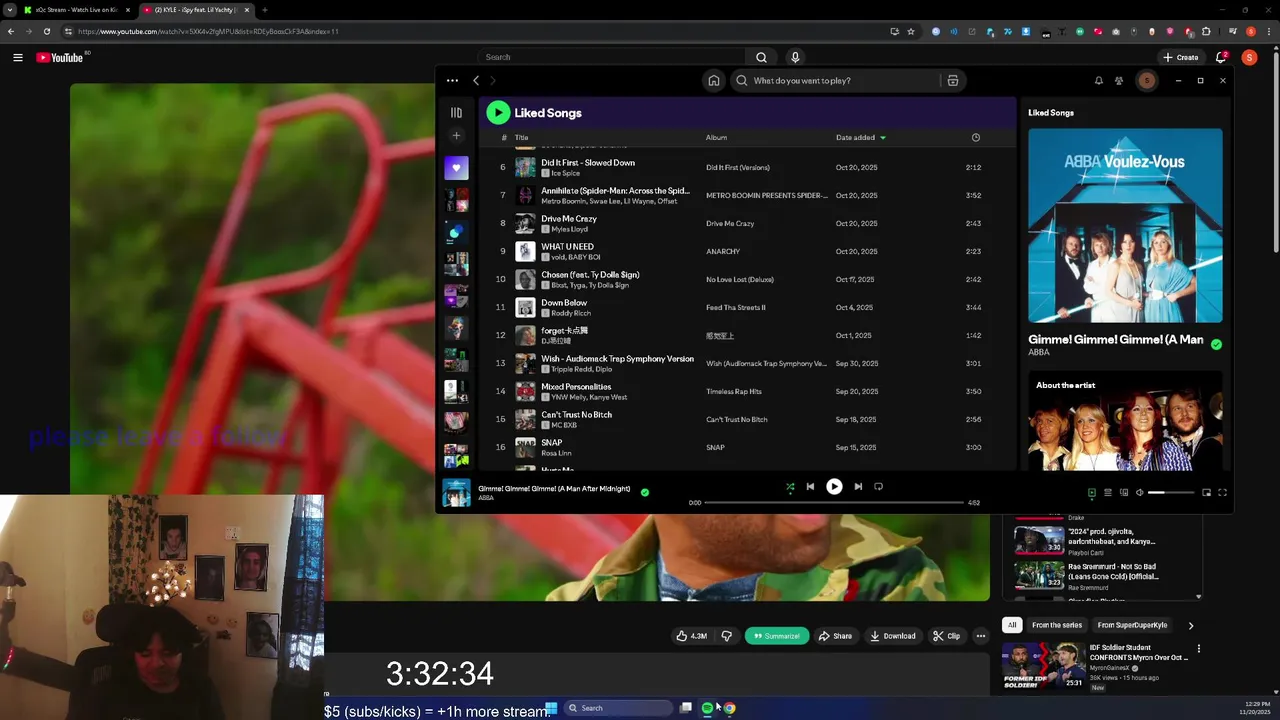This screenshot has width=1280, height=720.
Task: Open the Spotify mini player
Action: tap(1206, 492)
